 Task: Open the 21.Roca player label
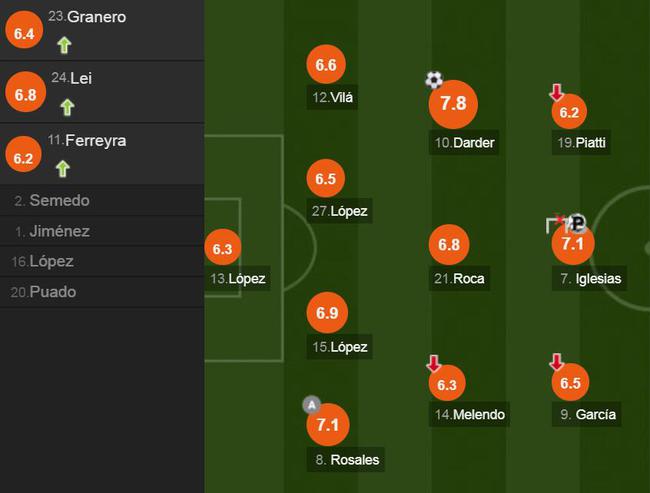(459, 278)
